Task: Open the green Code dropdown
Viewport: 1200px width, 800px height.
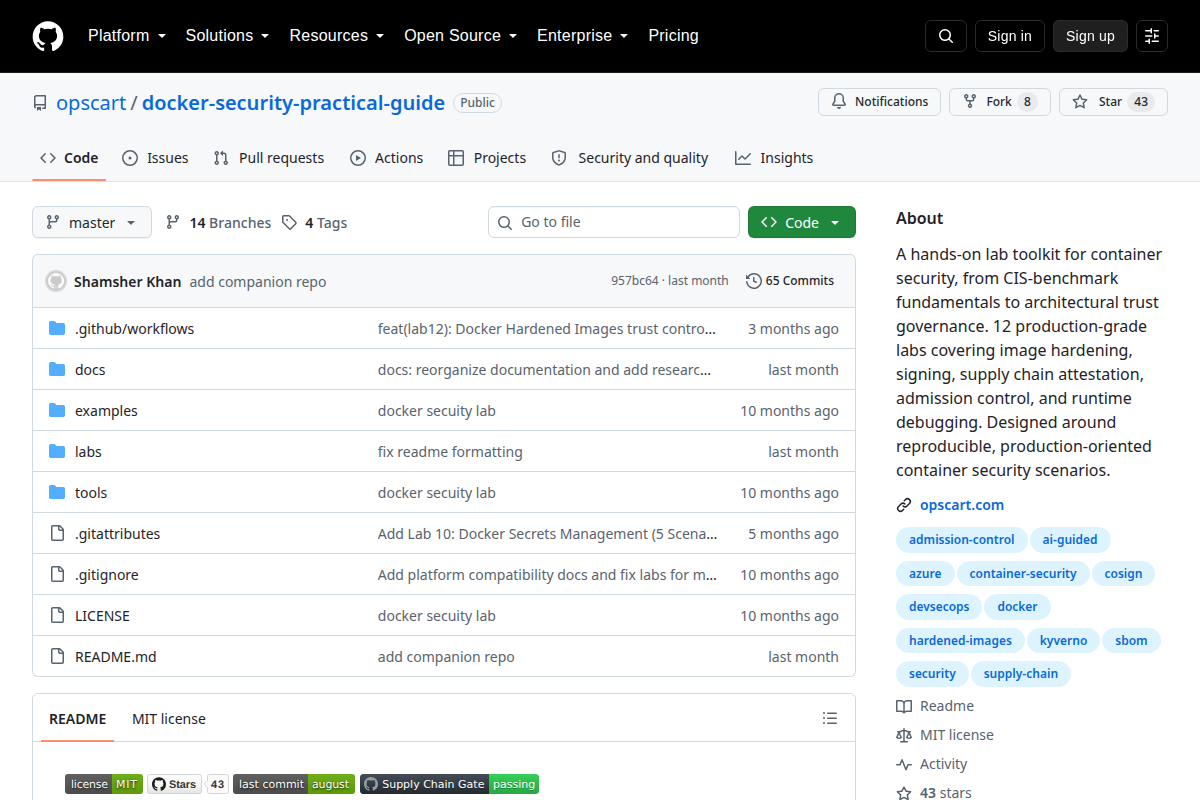Action: [802, 222]
